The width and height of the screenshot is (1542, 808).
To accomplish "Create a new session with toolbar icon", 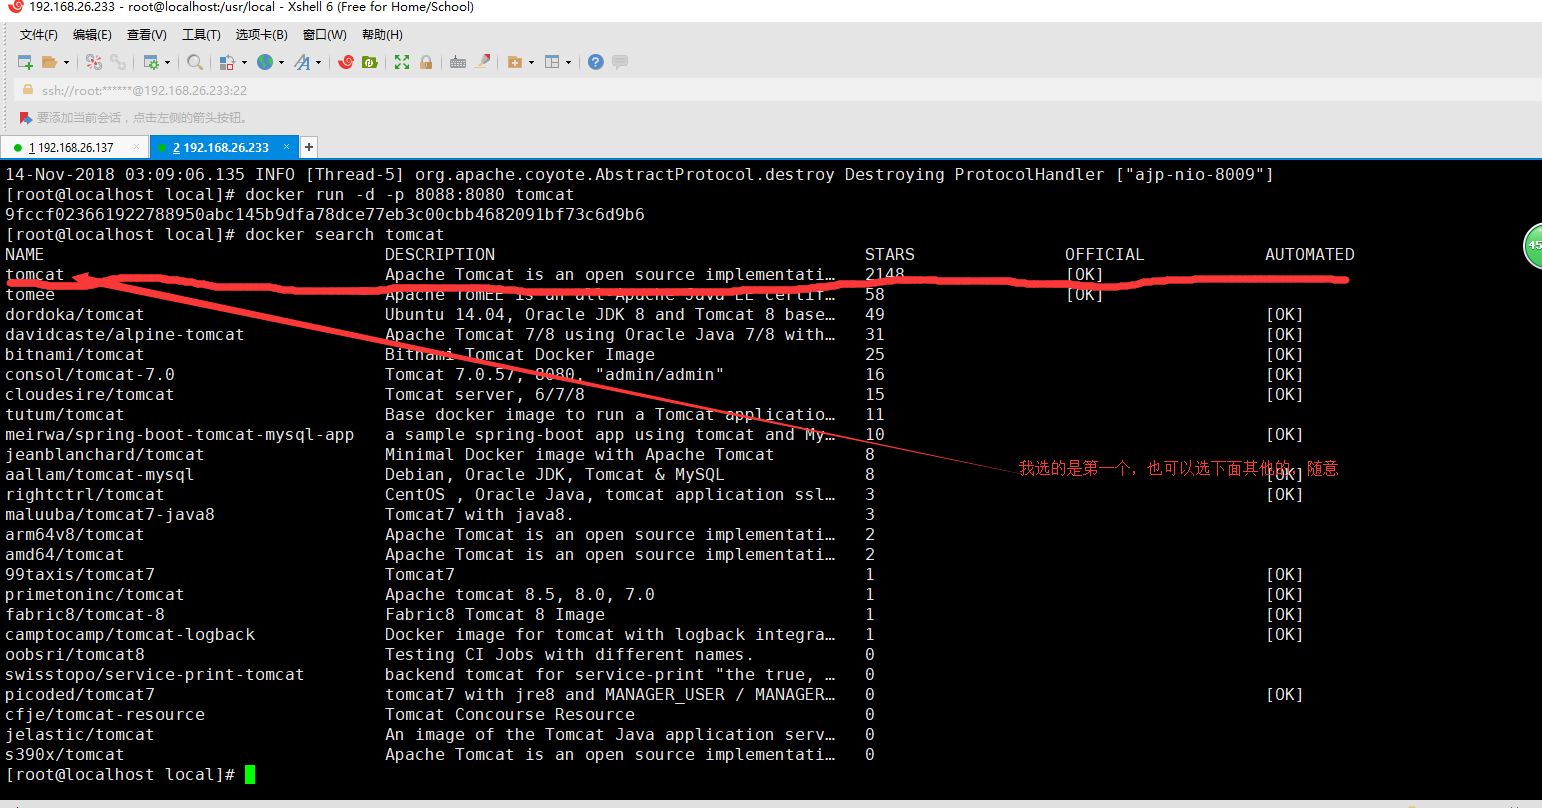I will (x=26, y=62).
